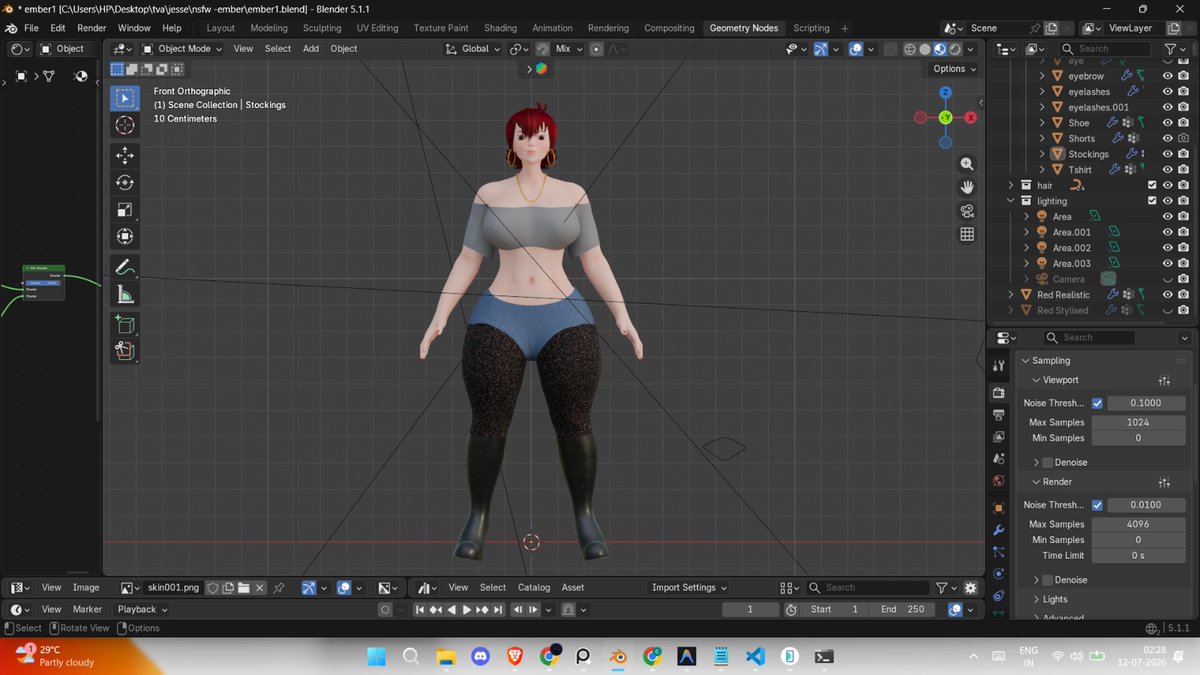The image size is (1200, 675).
Task: Open the File menu
Action: tap(31, 28)
